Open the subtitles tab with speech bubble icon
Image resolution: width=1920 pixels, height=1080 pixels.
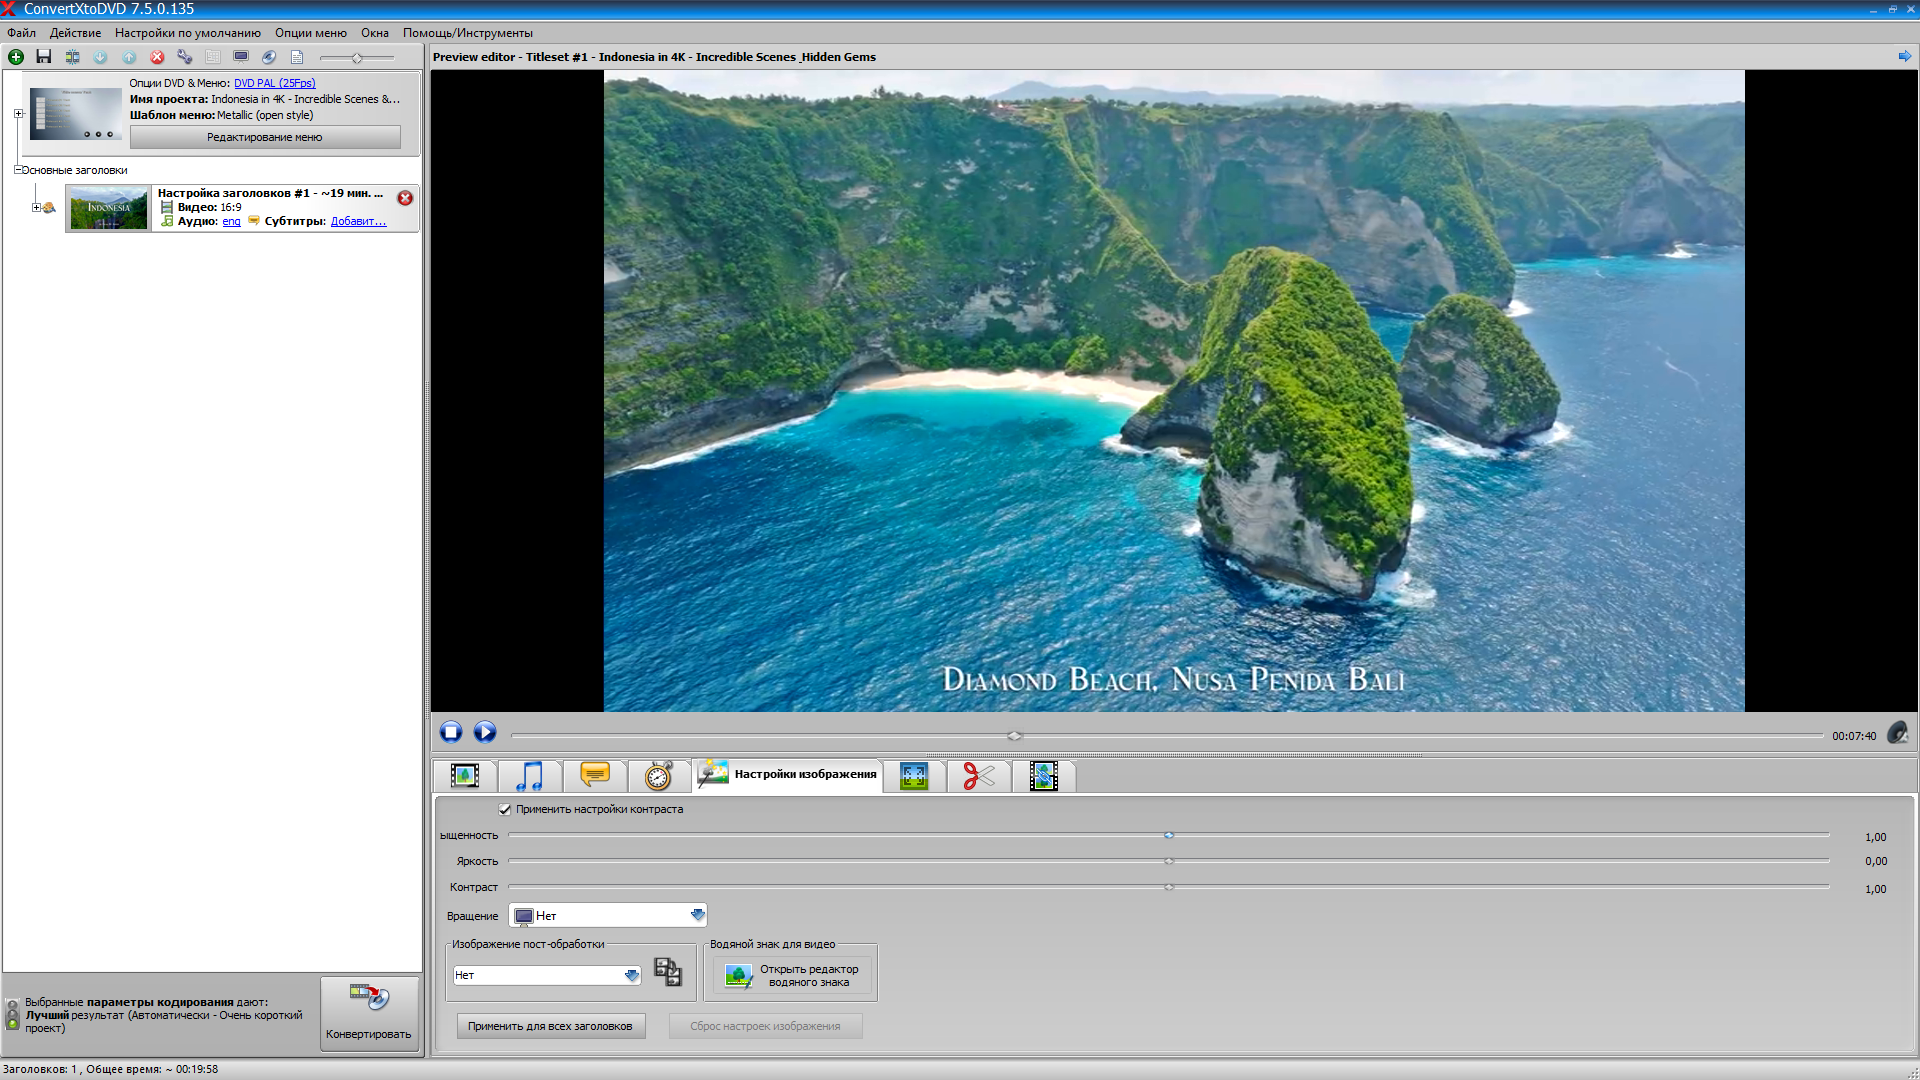[x=595, y=776]
